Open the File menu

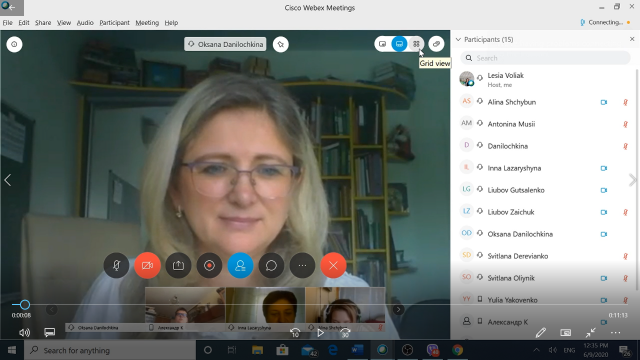[x=7, y=23]
